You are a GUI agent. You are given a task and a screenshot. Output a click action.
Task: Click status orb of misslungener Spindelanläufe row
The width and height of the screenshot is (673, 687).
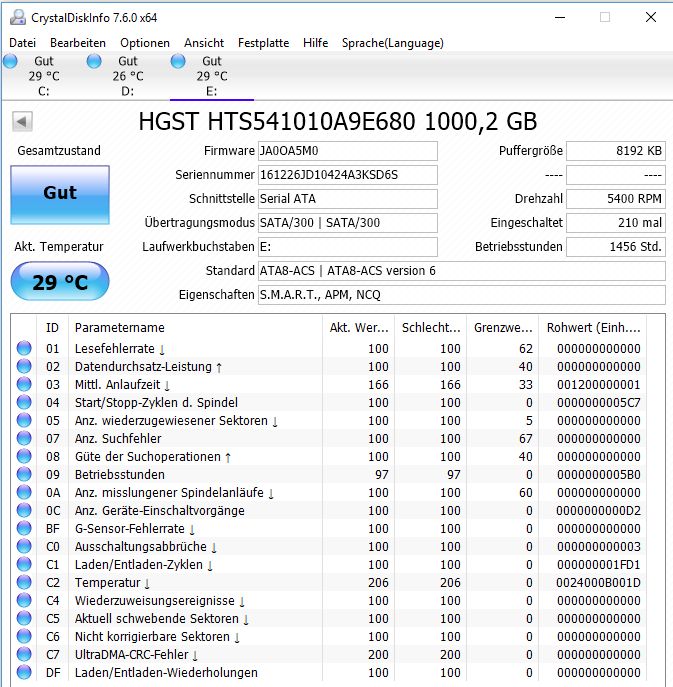pyautogui.click(x=24, y=492)
